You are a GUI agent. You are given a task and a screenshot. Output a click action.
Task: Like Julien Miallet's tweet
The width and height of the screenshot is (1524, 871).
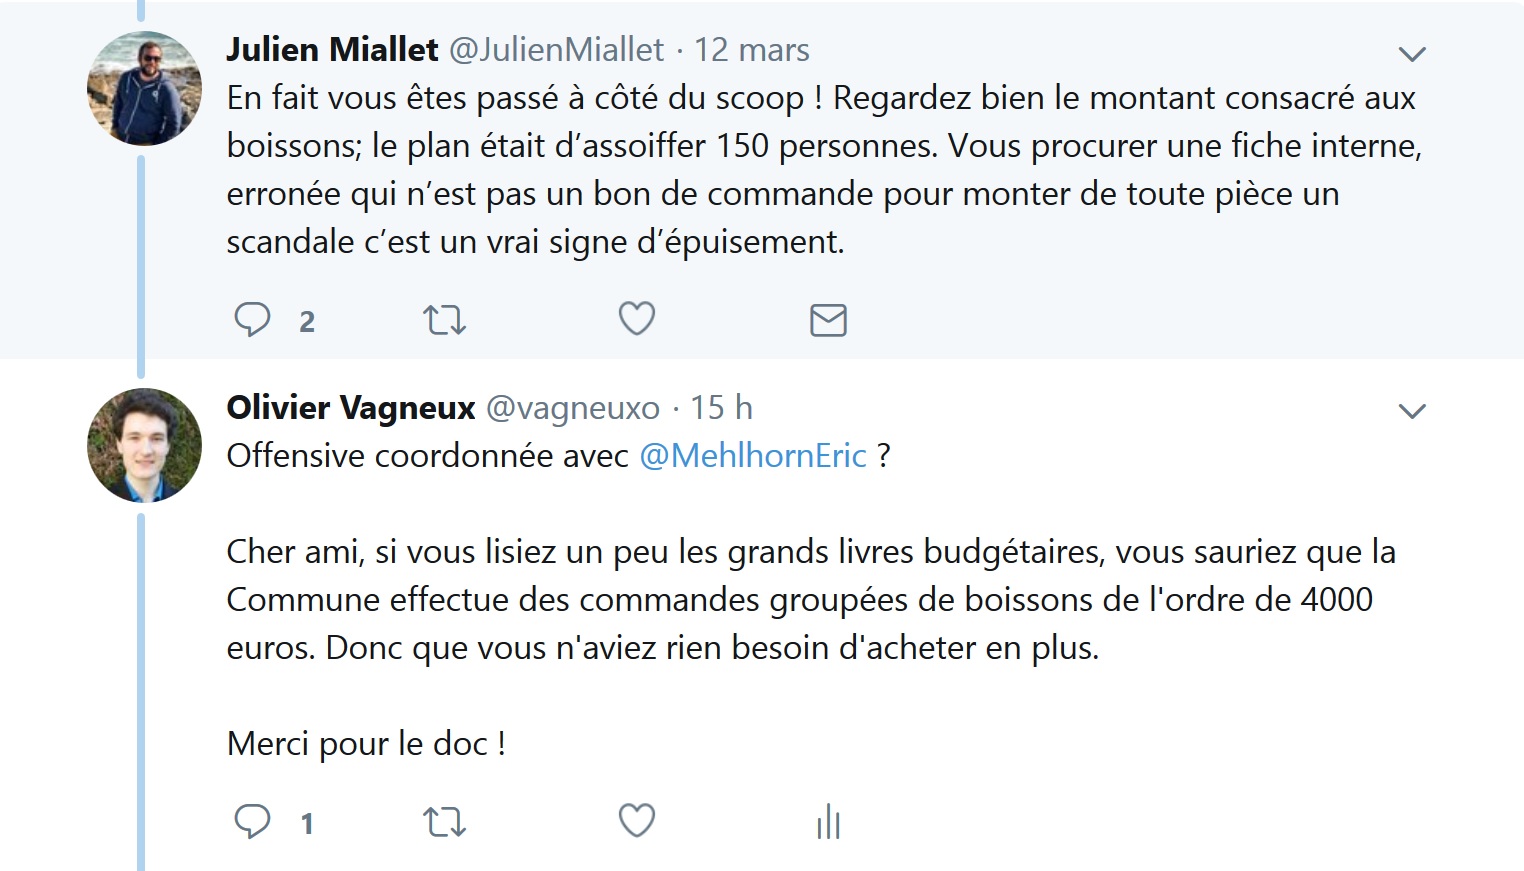pos(636,319)
